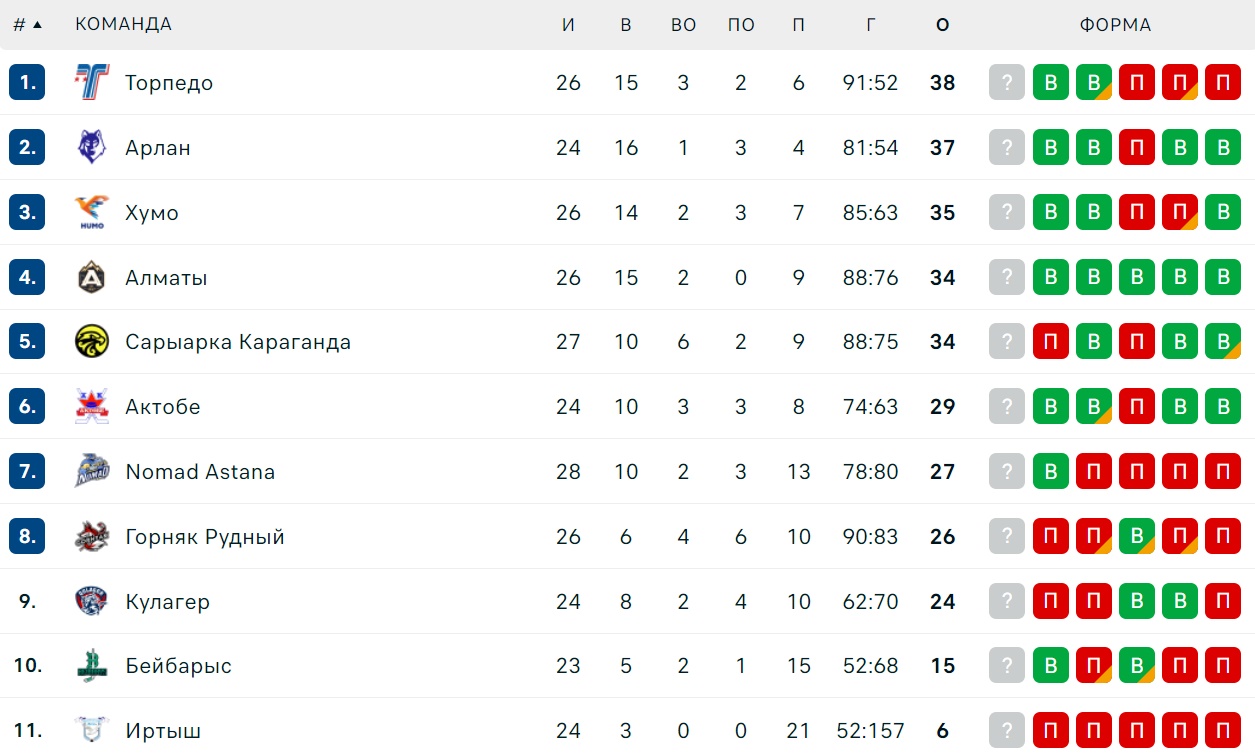Viewport: 1255px width, 756px height.
Task: Click the Кулагер team logo
Action: click(92, 601)
